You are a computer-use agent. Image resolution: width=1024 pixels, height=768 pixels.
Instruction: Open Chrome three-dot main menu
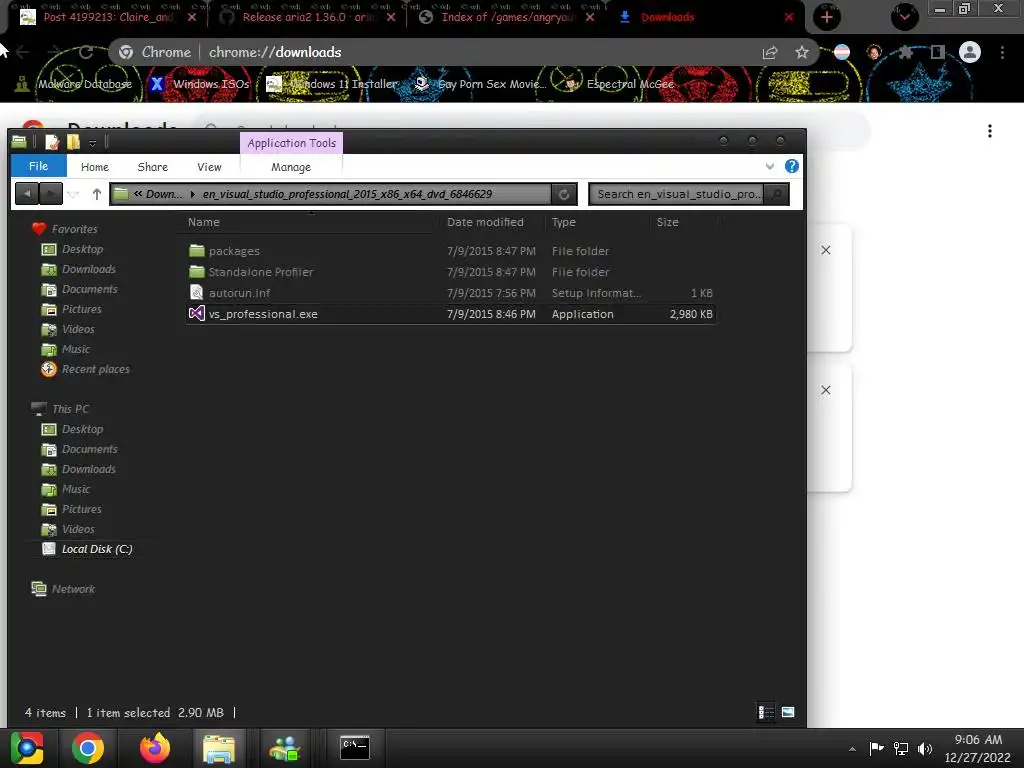(x=1002, y=52)
